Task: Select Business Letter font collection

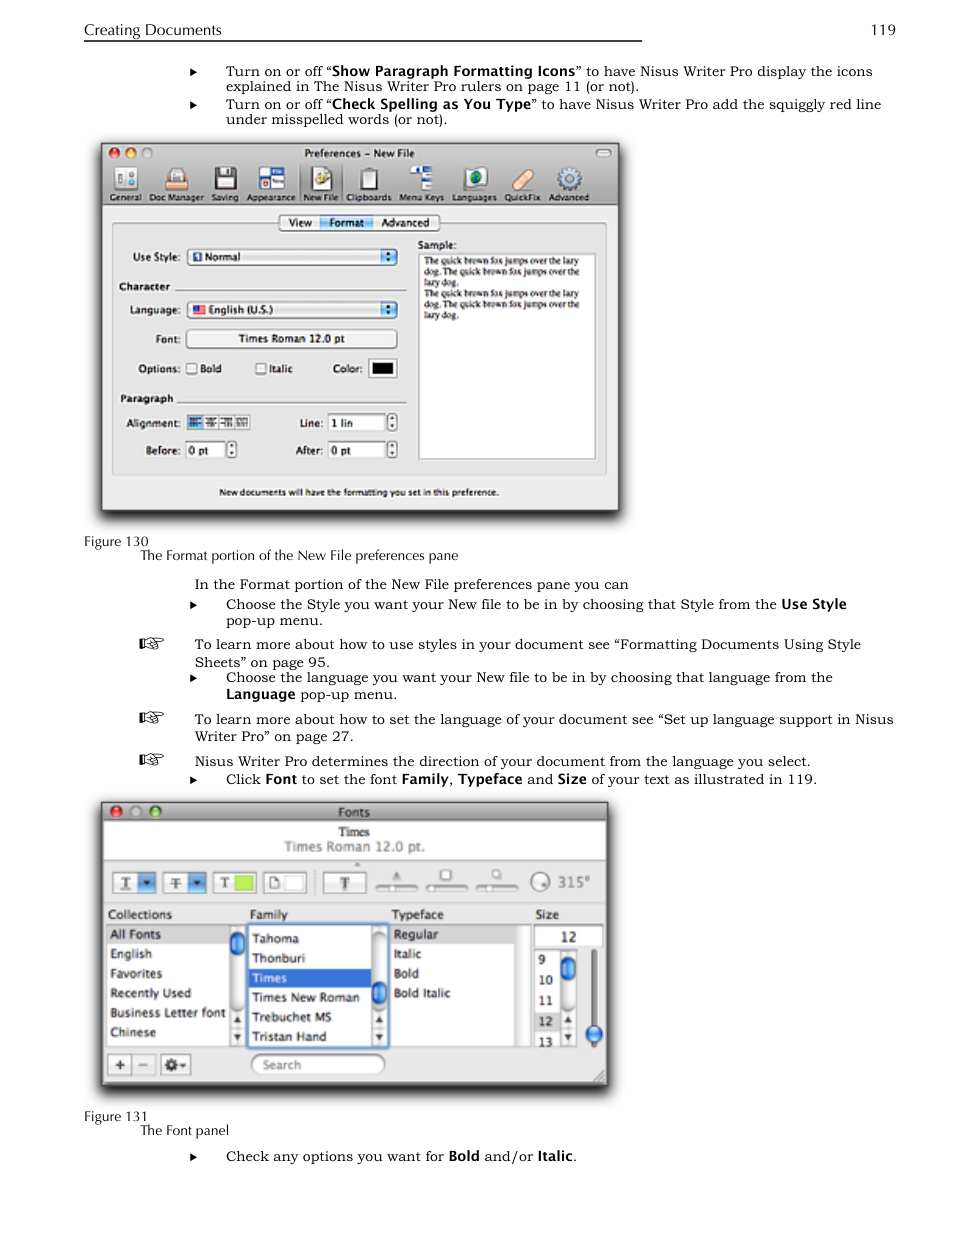Action: [x=168, y=1013]
